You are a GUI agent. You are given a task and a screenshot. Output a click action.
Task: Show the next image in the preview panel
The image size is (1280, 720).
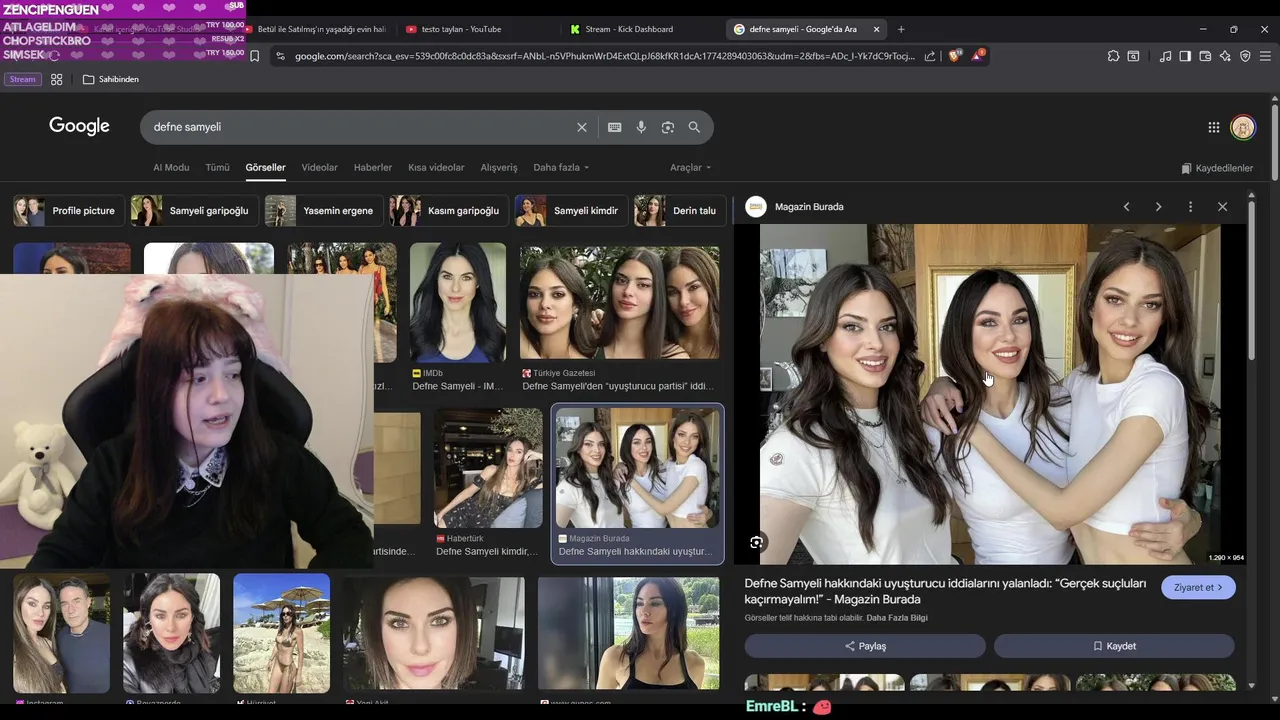click(1158, 207)
